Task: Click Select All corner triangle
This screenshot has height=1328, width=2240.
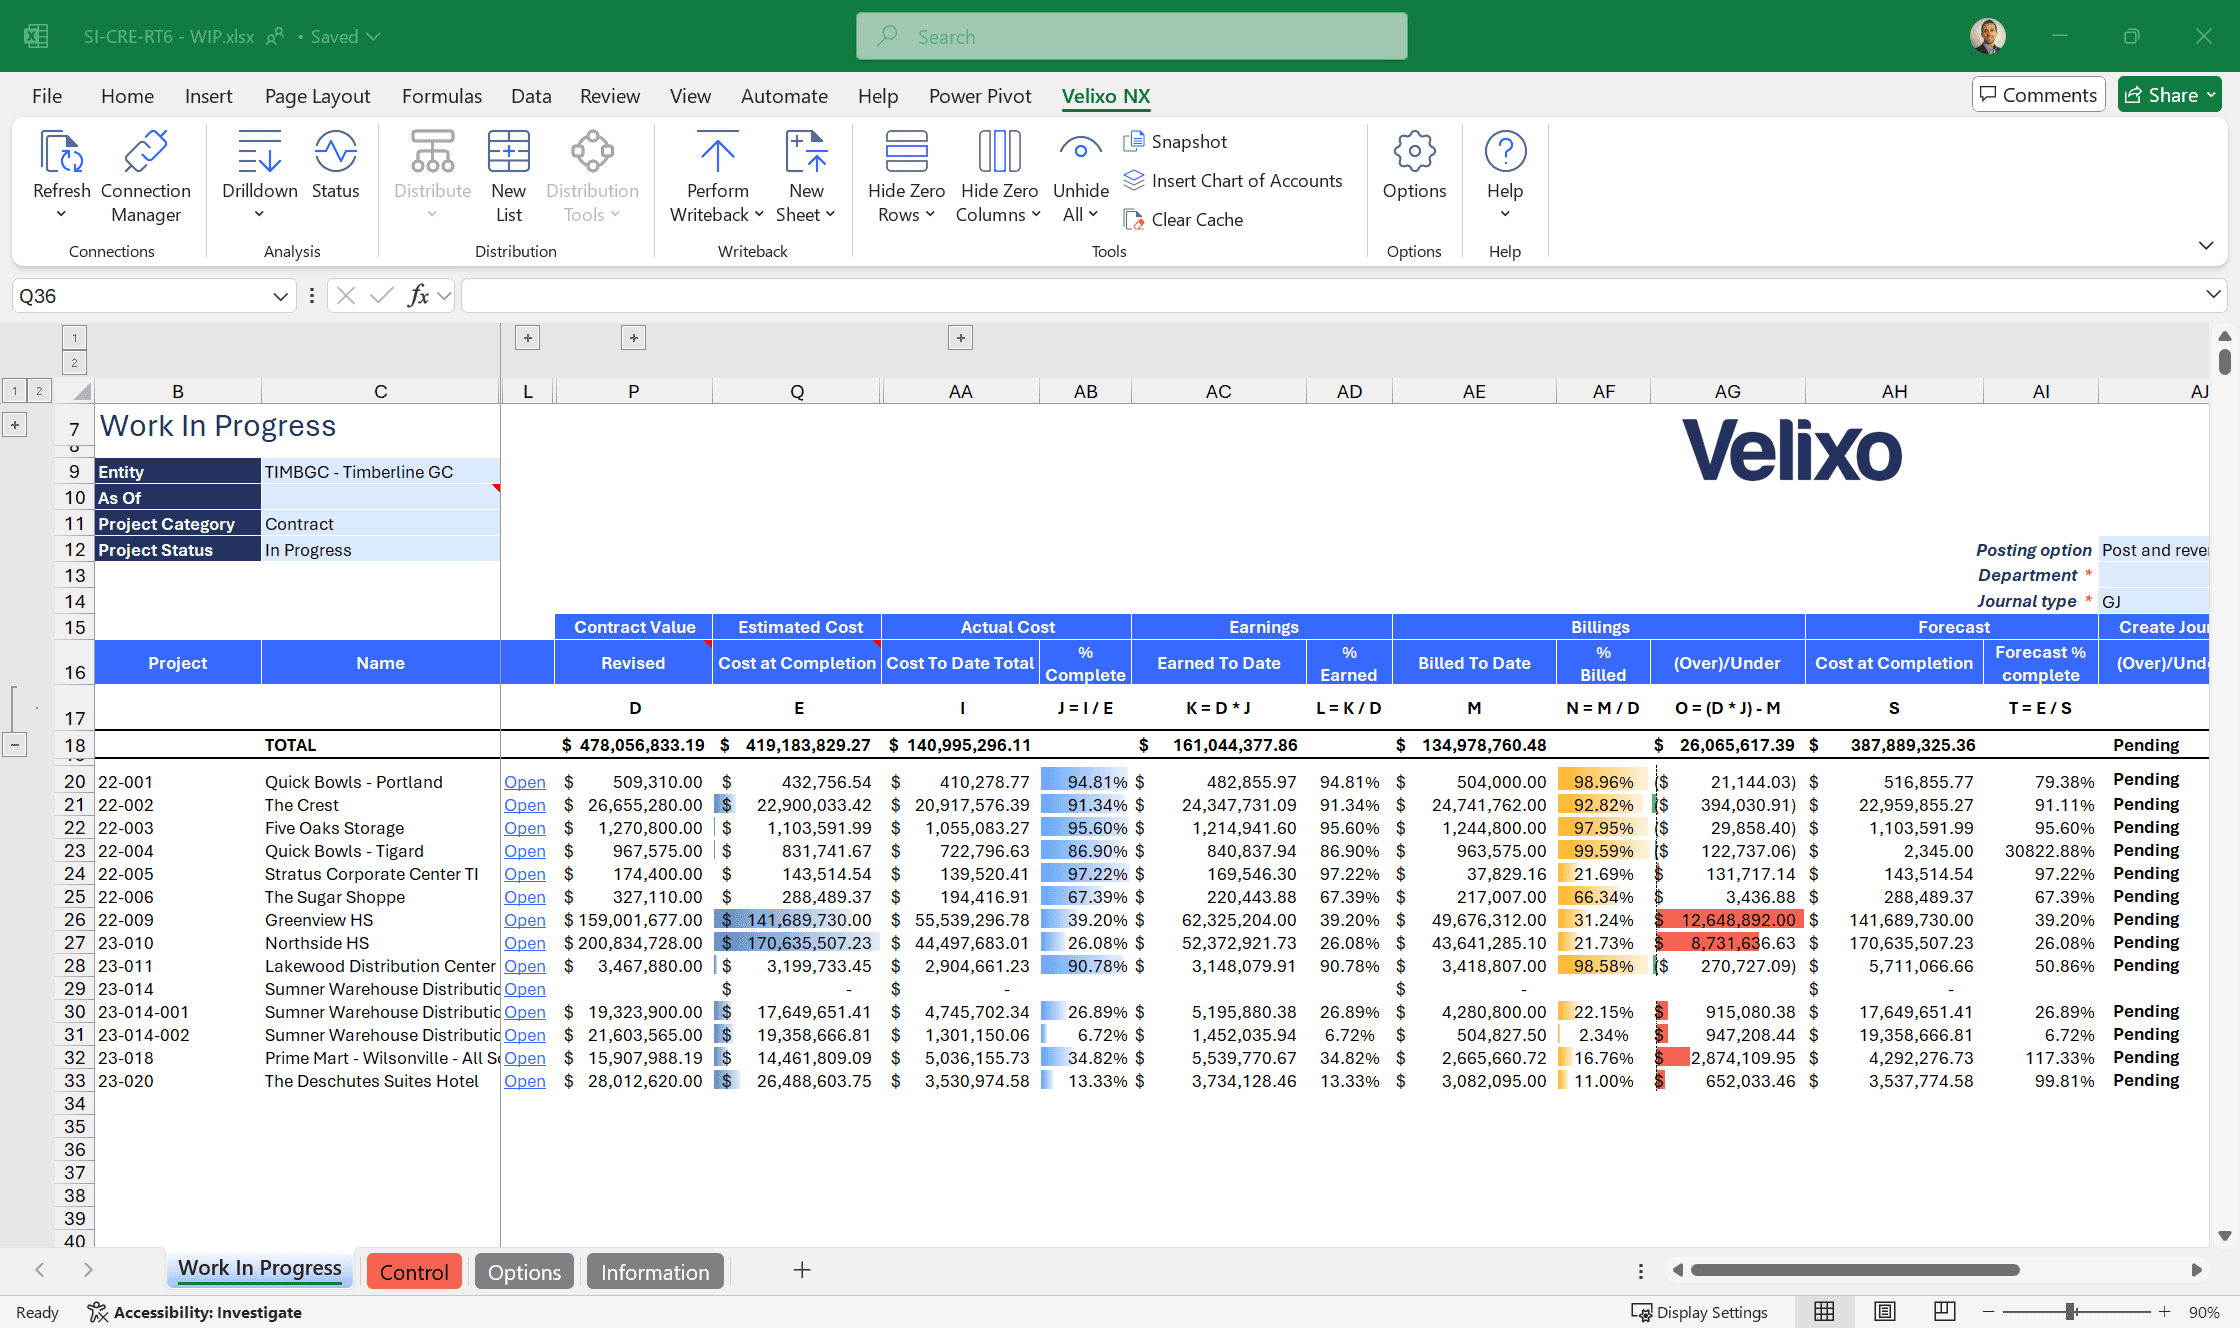Action: click(81, 391)
